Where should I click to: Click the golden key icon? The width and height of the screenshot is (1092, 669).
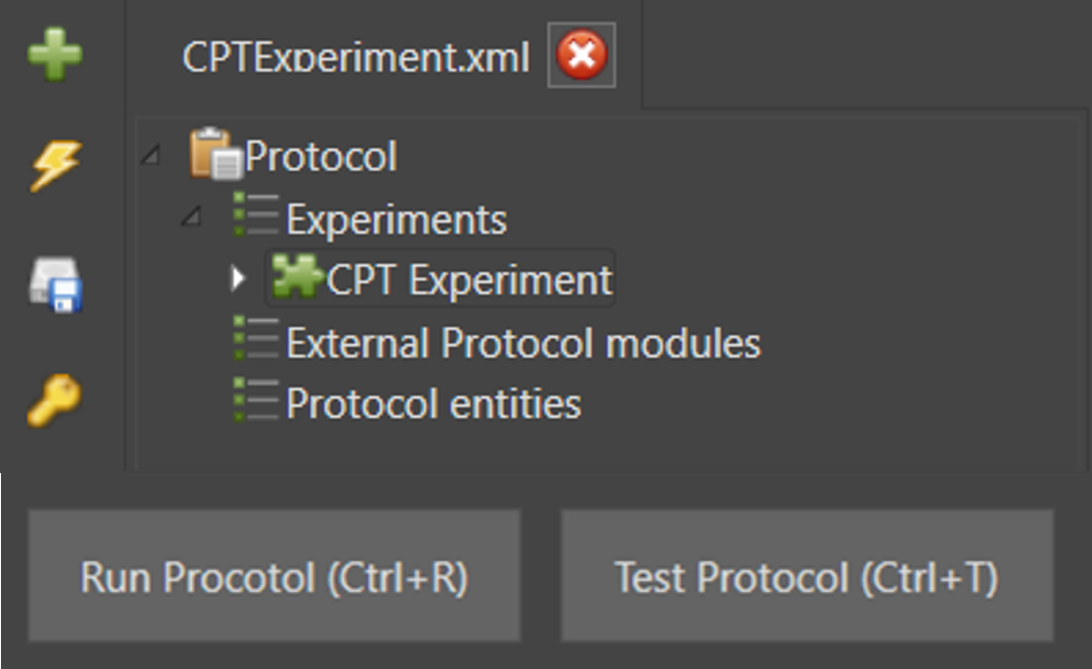pyautogui.click(x=54, y=402)
